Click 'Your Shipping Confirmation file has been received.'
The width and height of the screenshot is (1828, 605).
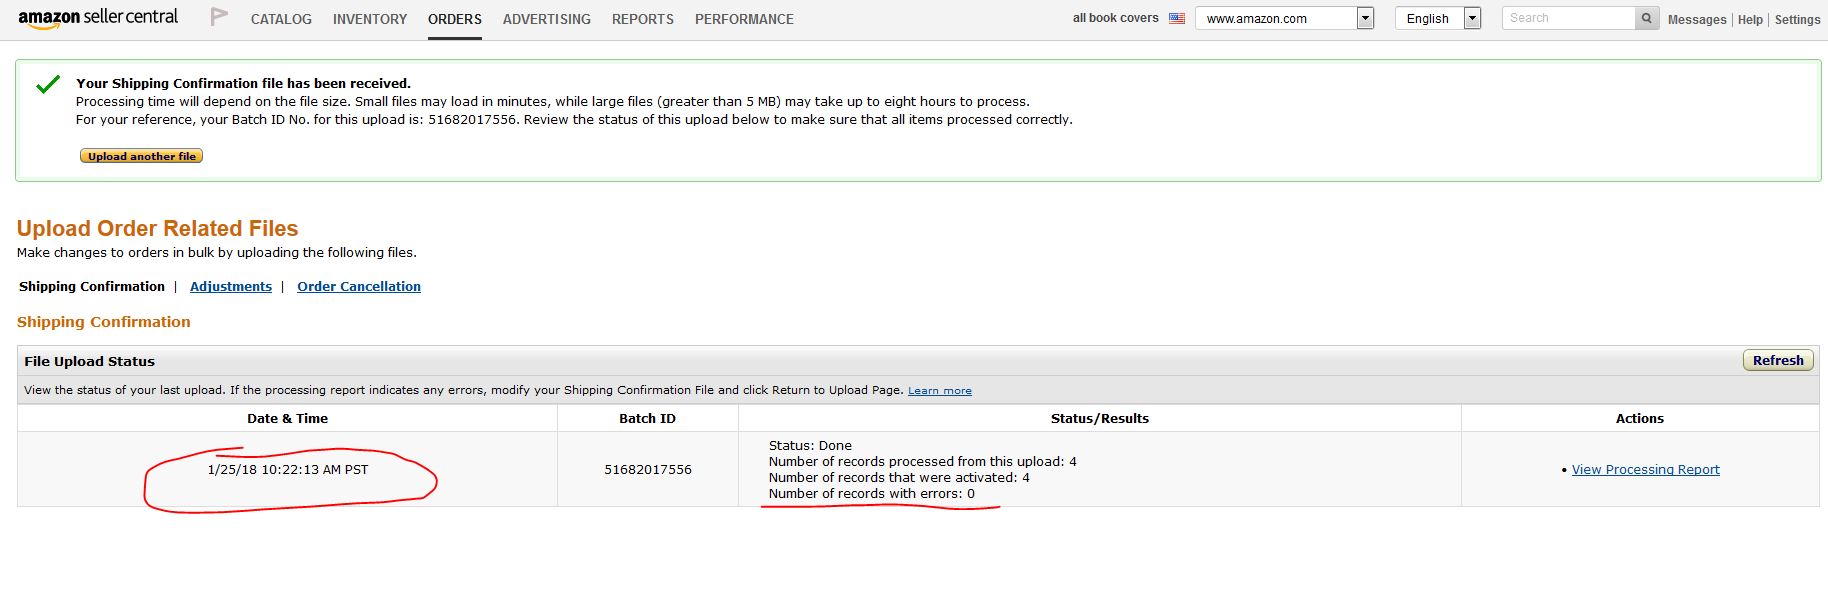click(243, 83)
